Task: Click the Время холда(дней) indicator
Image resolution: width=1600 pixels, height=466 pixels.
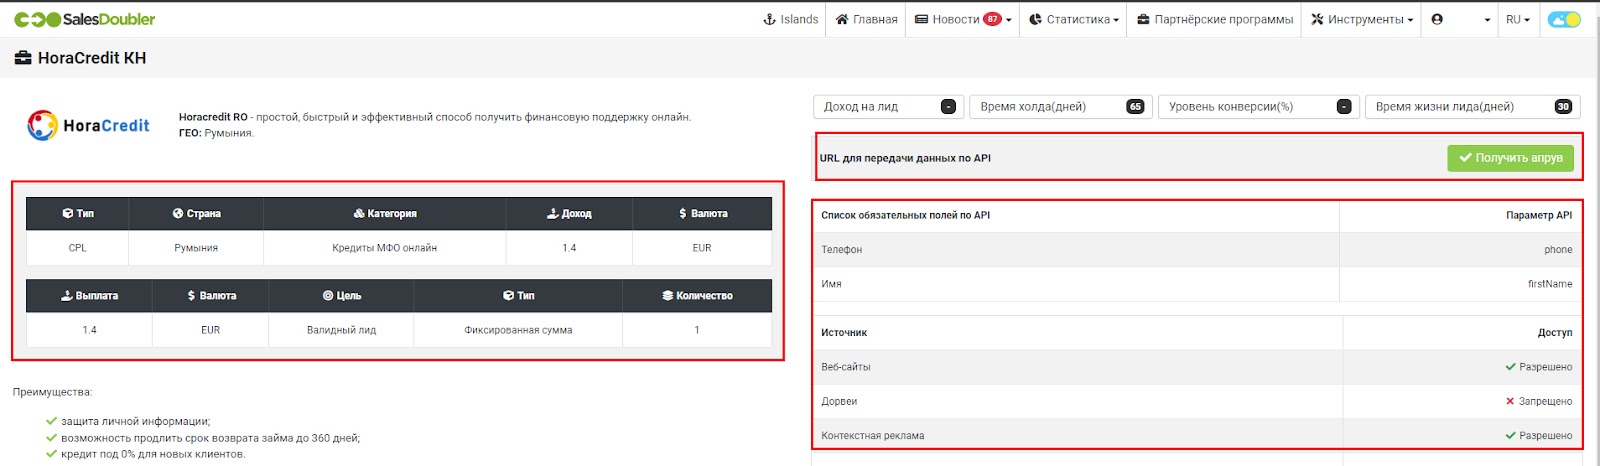Action: click(1061, 107)
